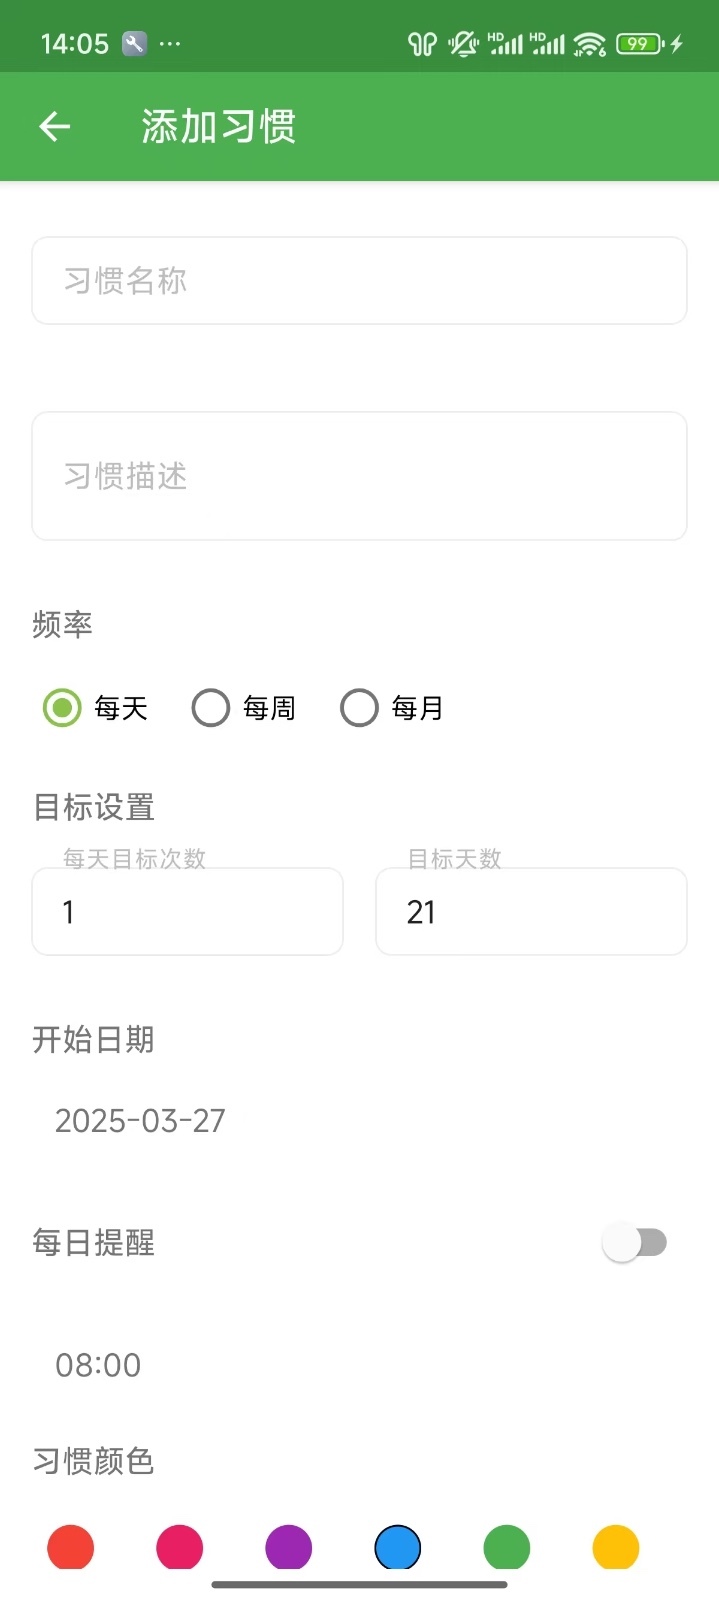Select the 每周 frequency option

point(211,708)
